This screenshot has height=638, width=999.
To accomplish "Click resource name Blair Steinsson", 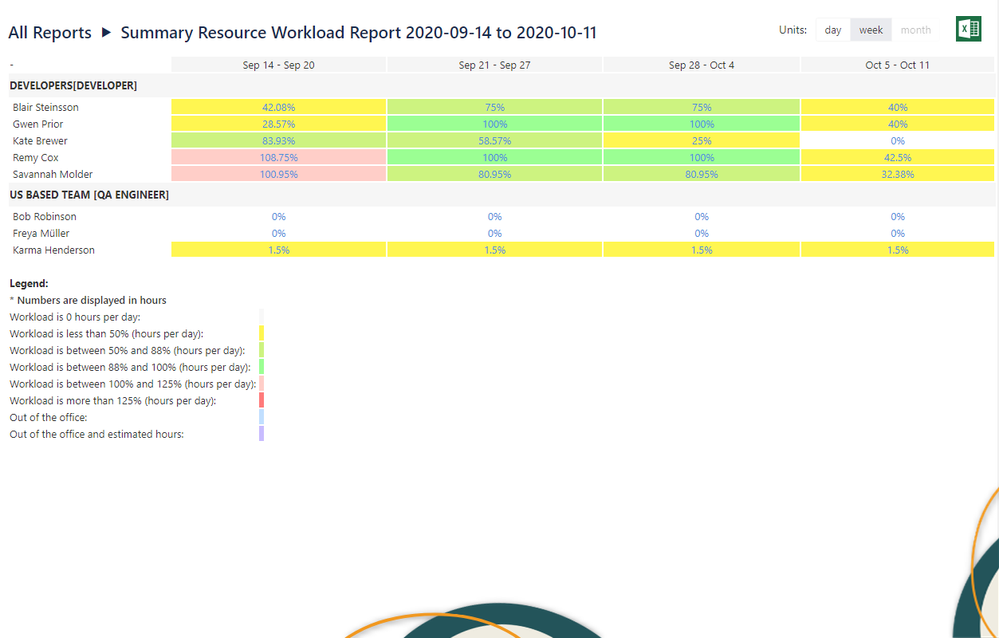I will click(46, 107).
